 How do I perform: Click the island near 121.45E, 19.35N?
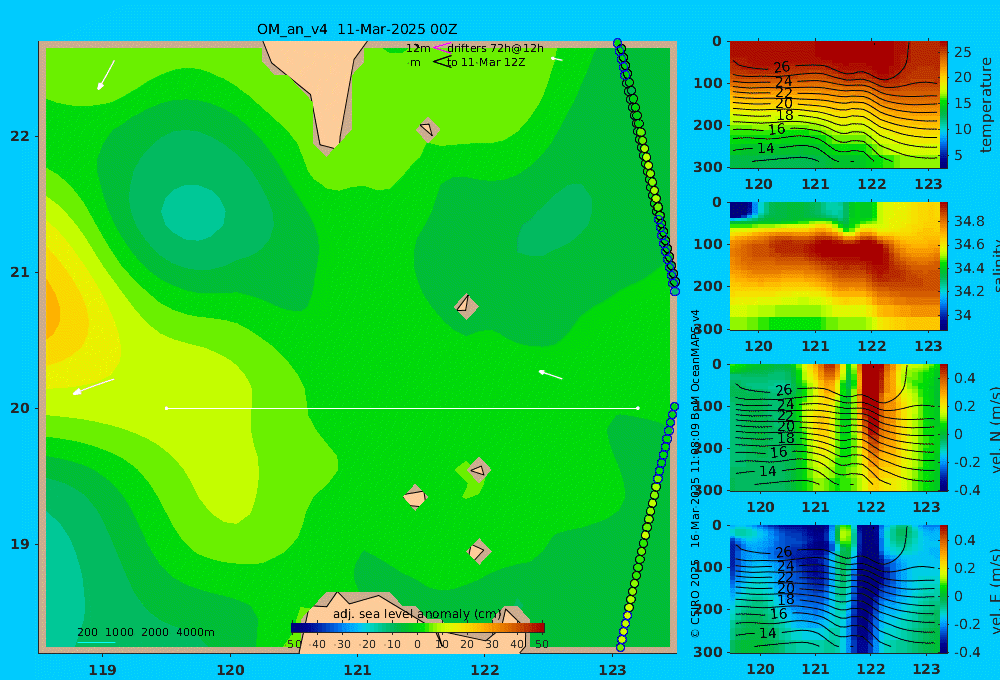pyautogui.click(x=415, y=497)
